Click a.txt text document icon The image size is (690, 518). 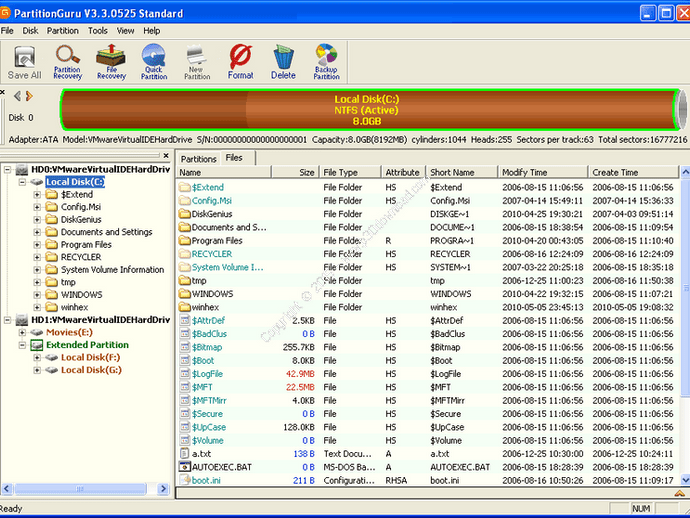(x=185, y=454)
